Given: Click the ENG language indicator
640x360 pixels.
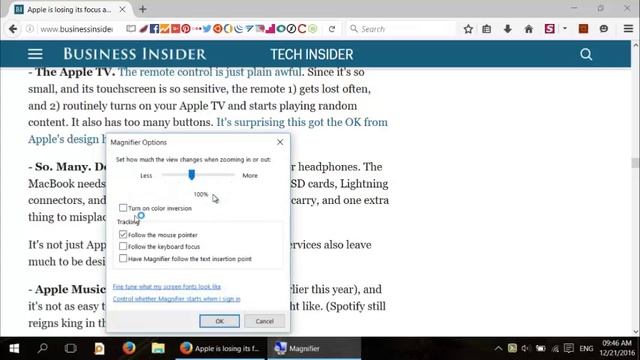Looking at the screenshot, I should coord(586,349).
